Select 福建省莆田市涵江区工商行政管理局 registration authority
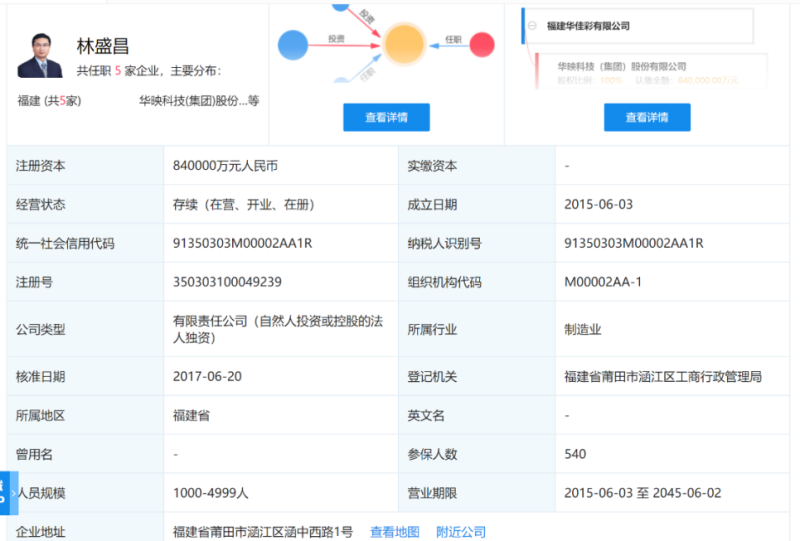Screen dimensions: 800x541 click(663, 376)
